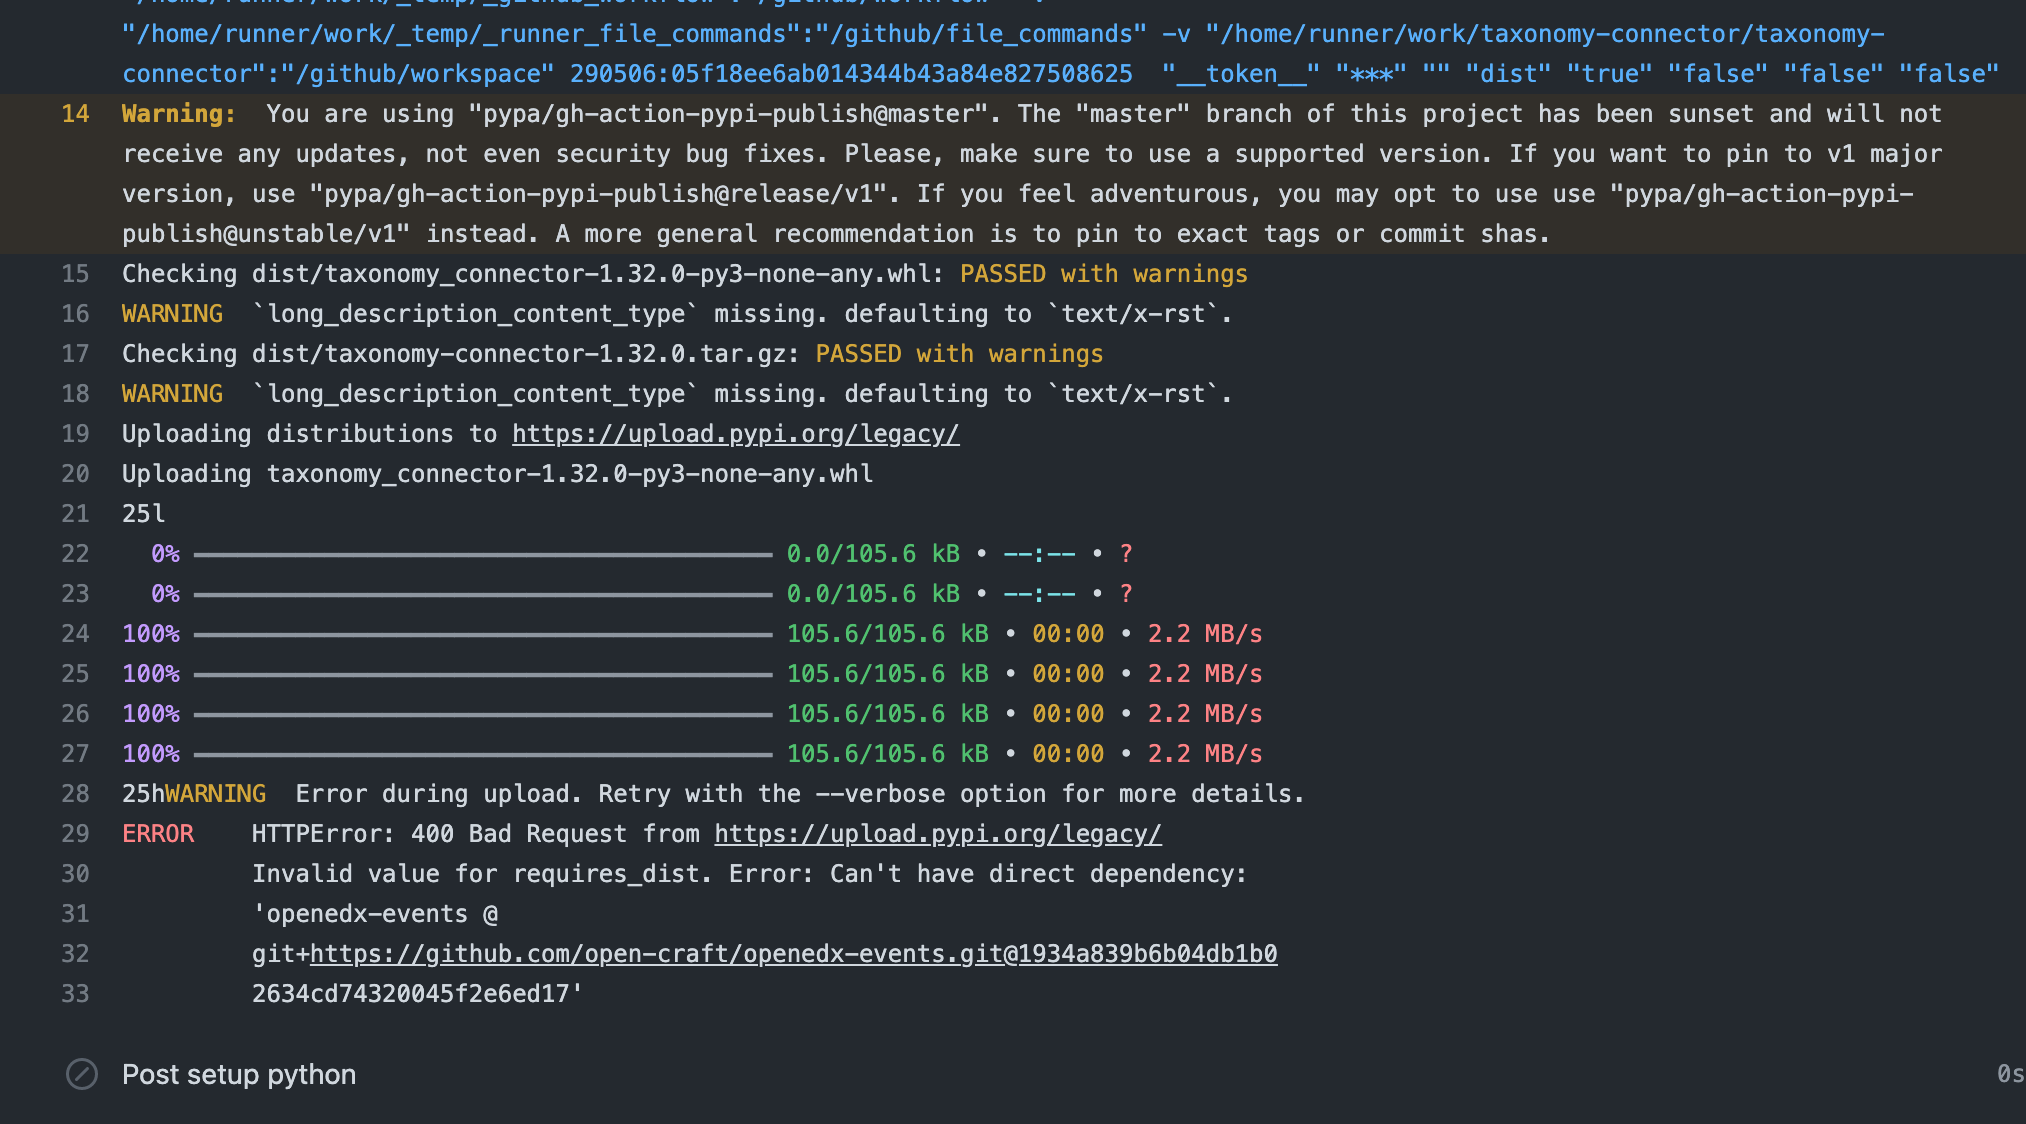This screenshot has width=2026, height=1124.
Task: Click 'Uploading taxonomy_connector-1.32.0-py3-none-any.whl' text
Action: 497,474
